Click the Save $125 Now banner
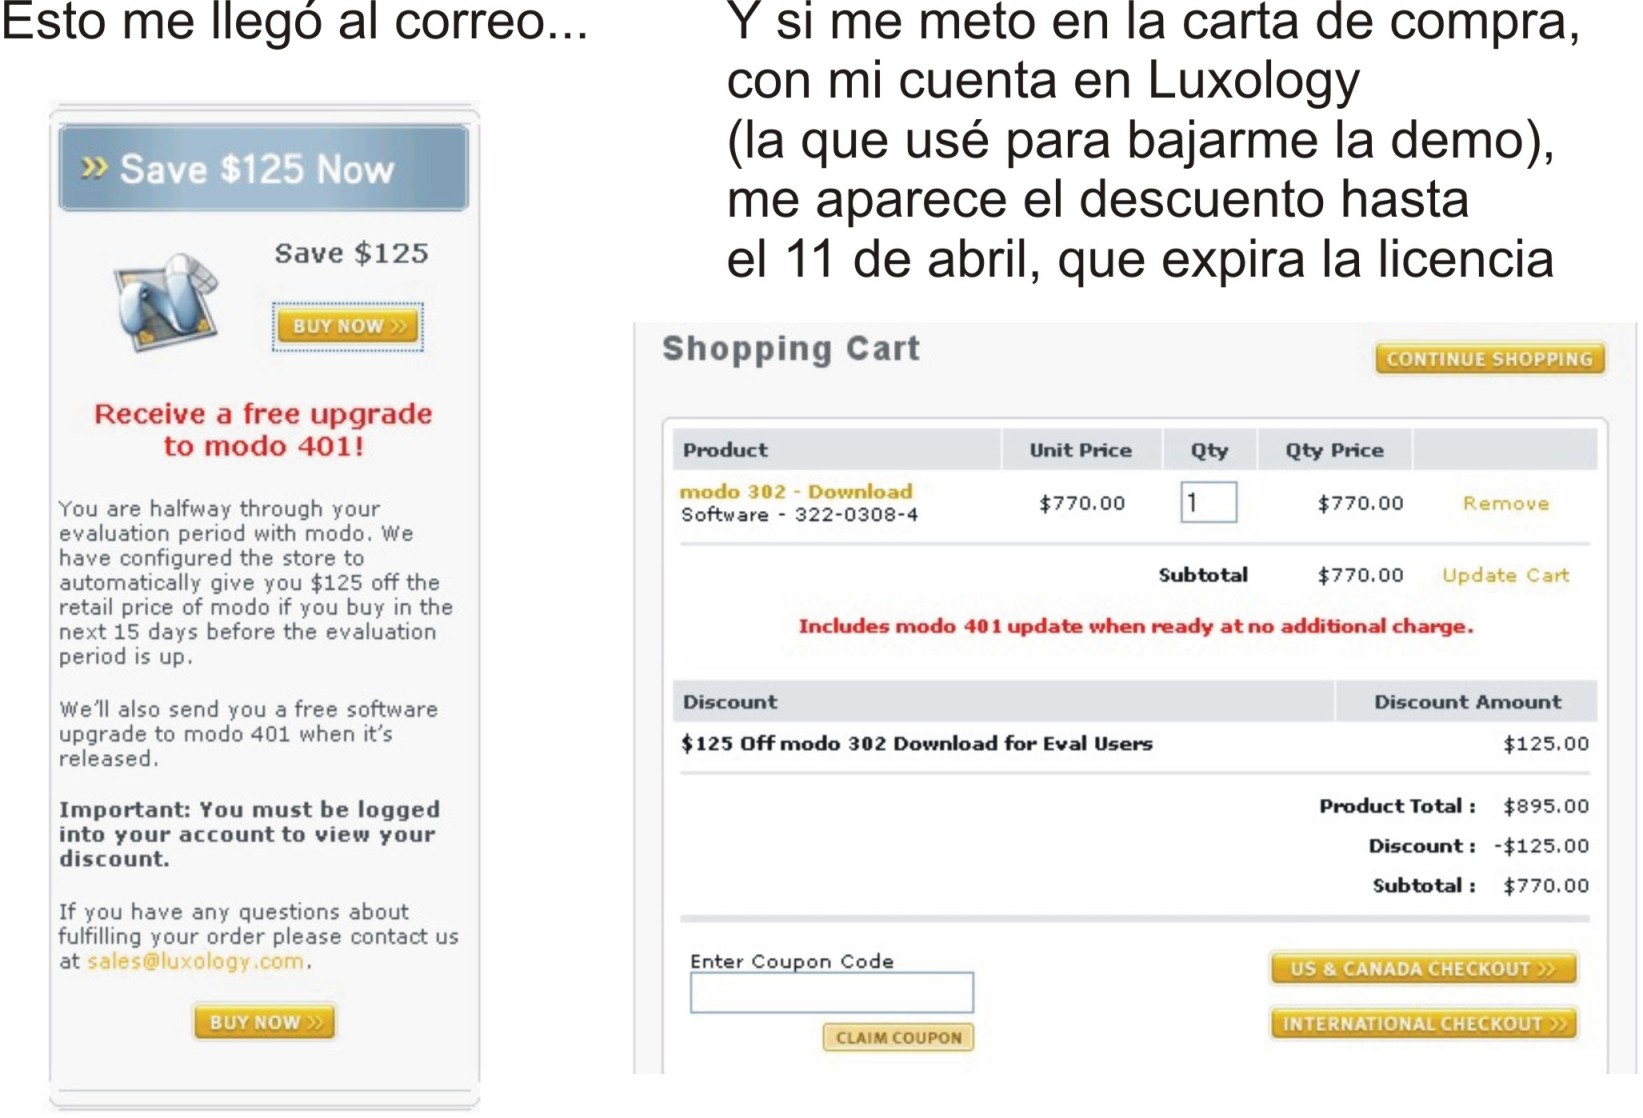 coord(263,169)
